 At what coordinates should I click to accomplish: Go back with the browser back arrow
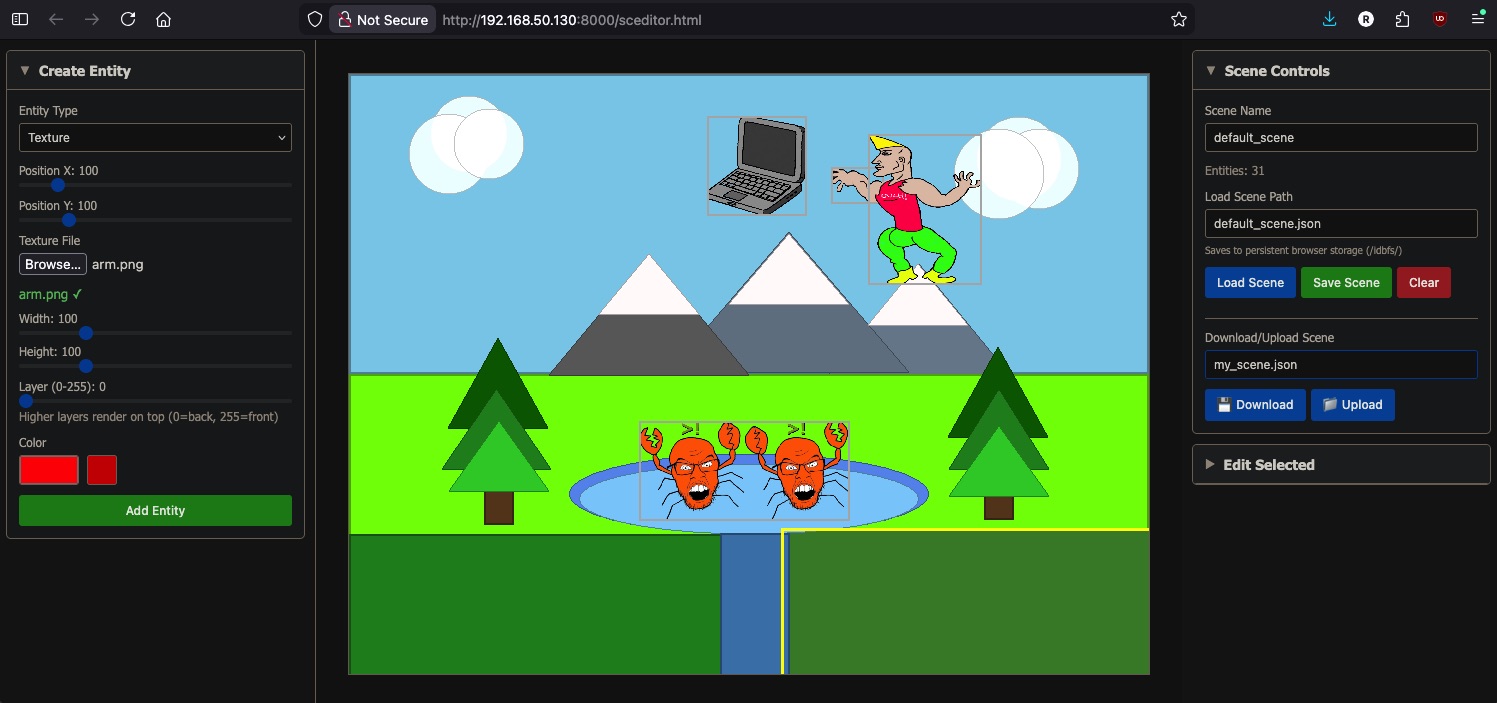pos(56,19)
